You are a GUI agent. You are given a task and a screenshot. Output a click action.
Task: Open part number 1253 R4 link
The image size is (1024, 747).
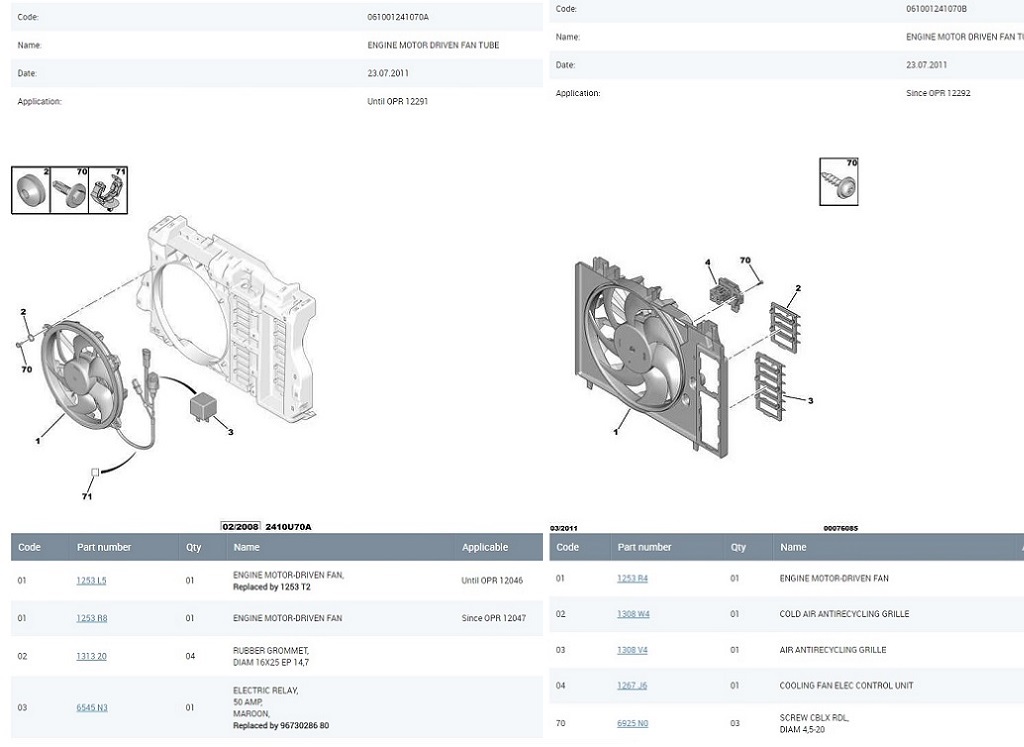tap(632, 579)
